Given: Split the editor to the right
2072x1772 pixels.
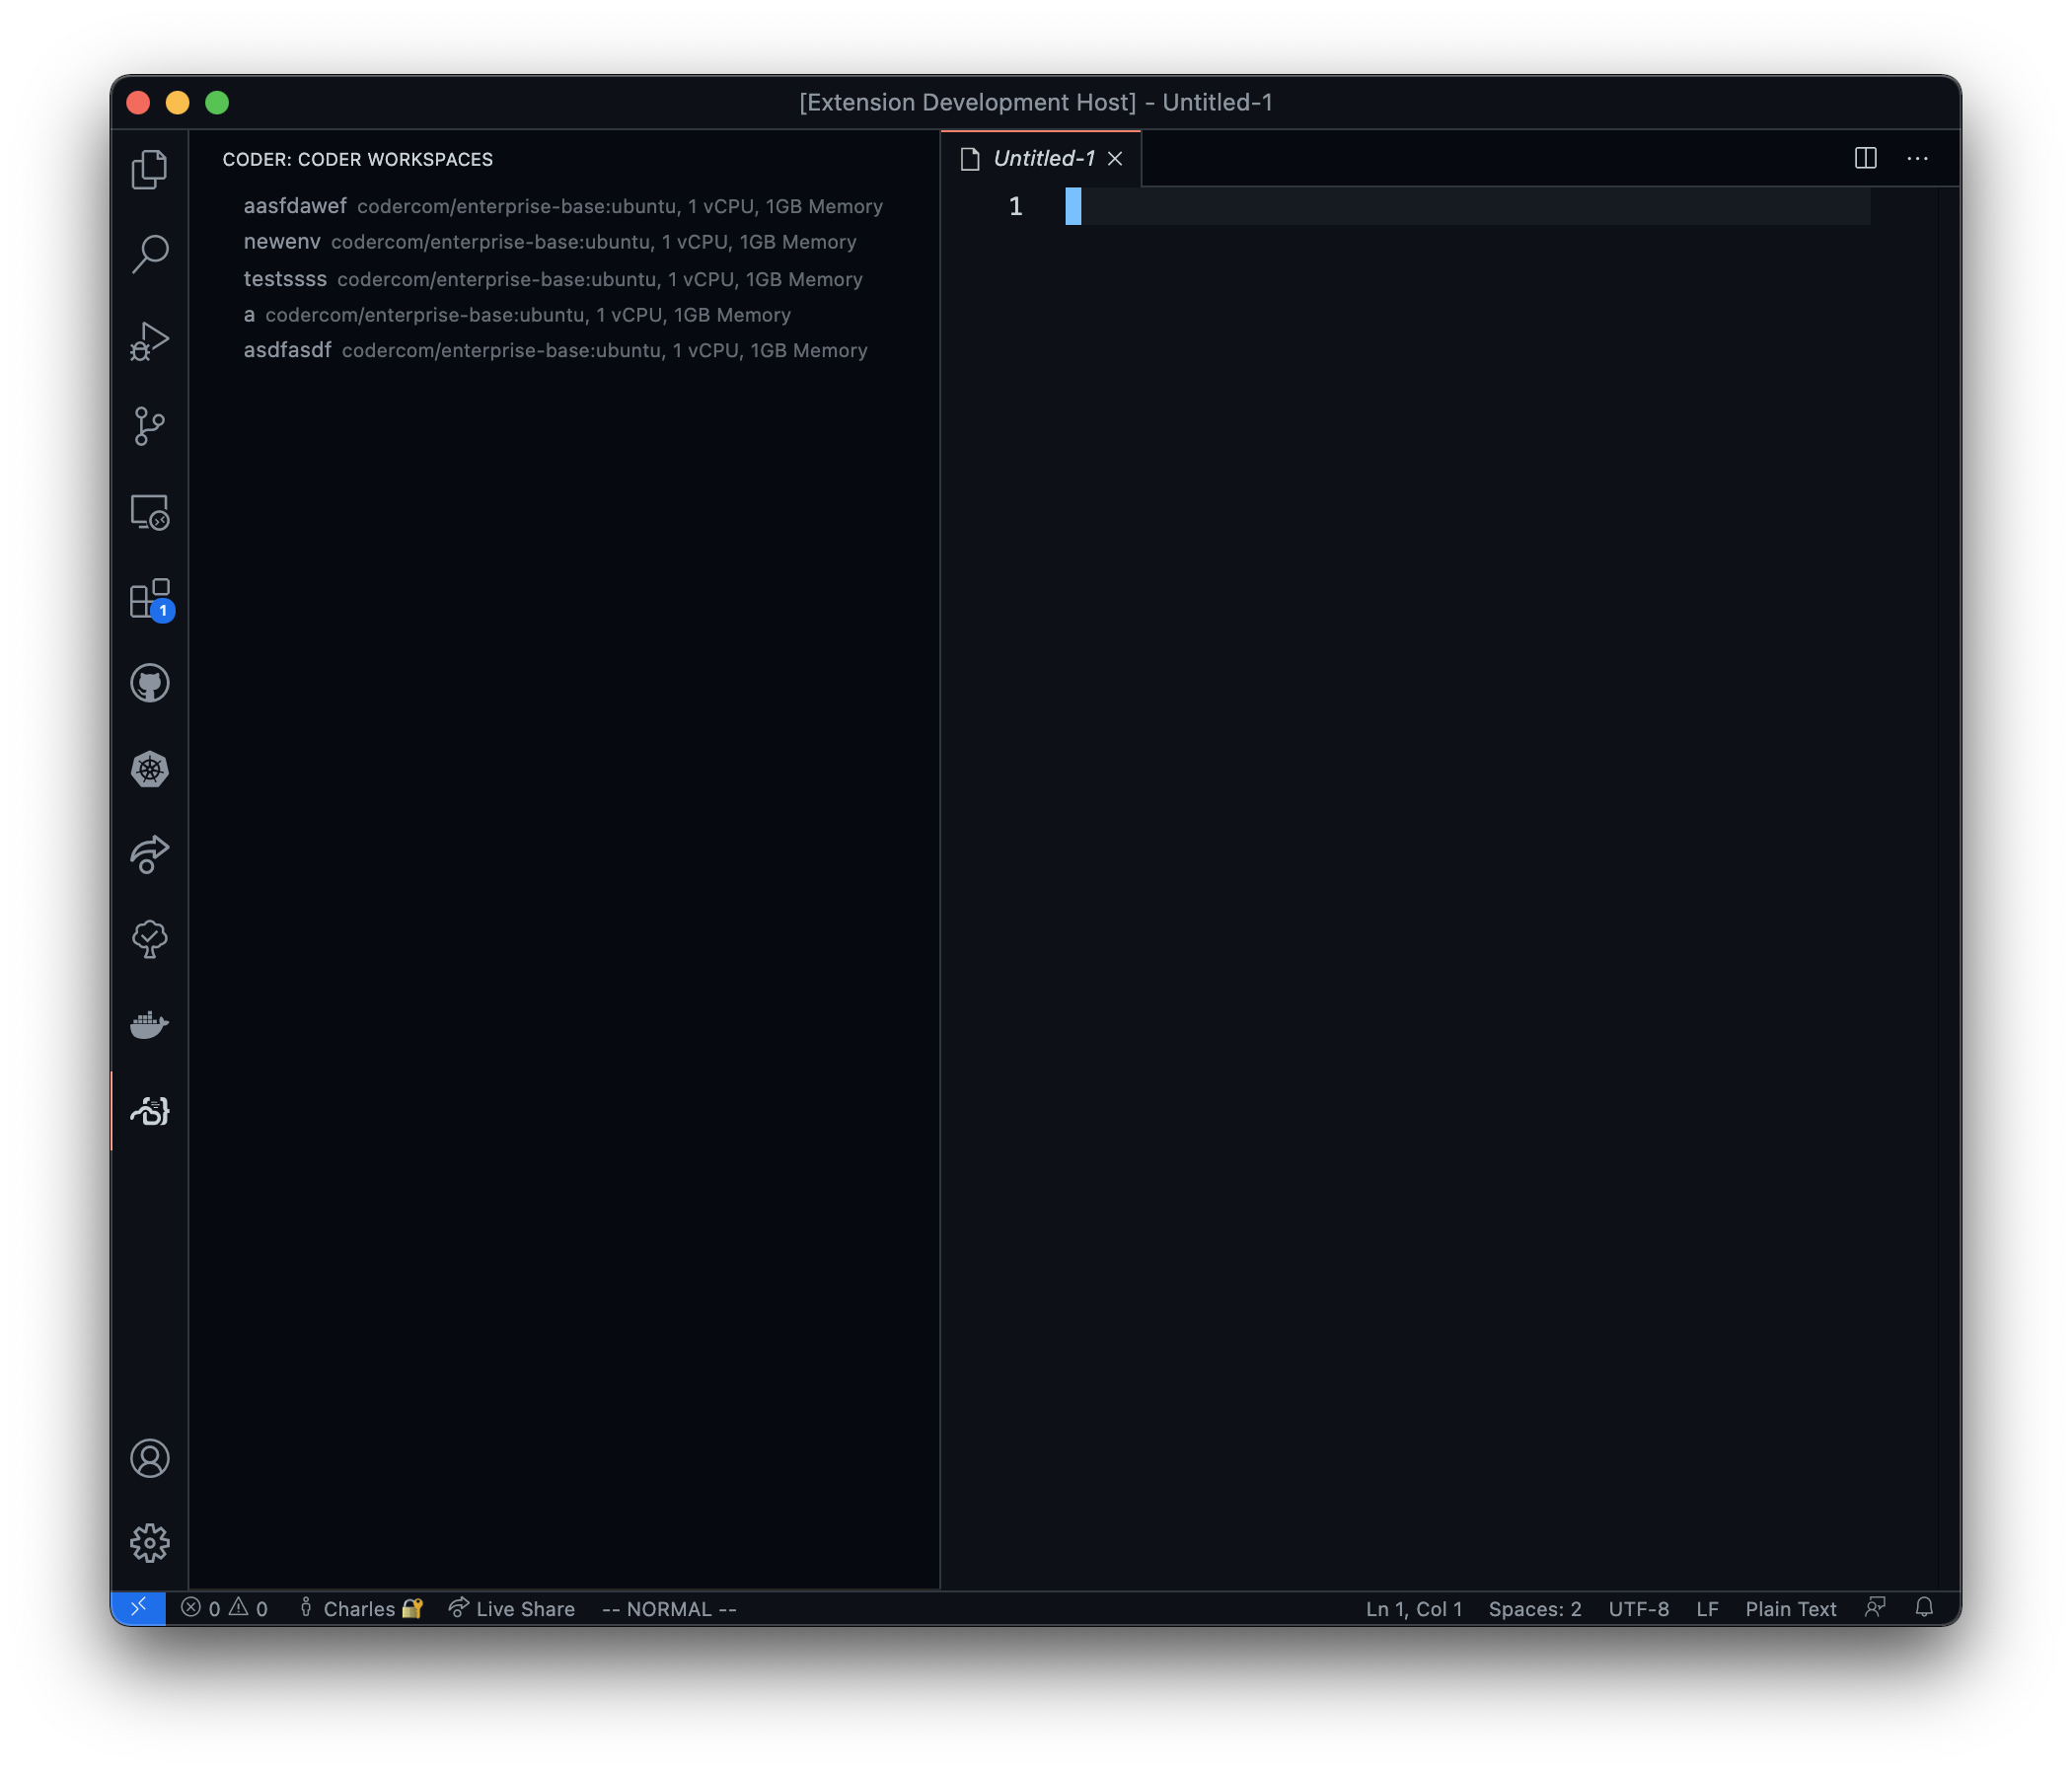Looking at the screenshot, I should point(1865,158).
